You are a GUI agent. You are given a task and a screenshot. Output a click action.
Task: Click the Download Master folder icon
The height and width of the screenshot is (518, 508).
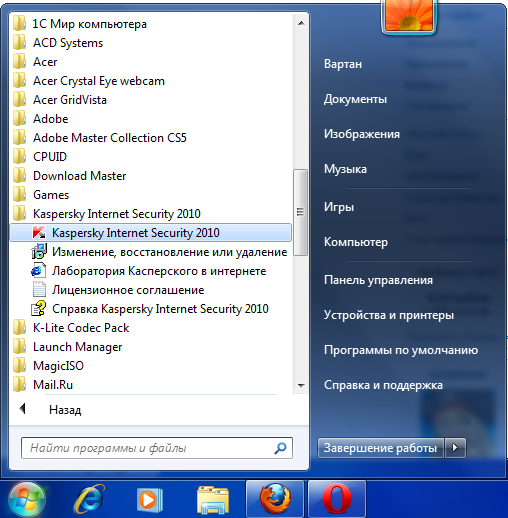coord(20,176)
